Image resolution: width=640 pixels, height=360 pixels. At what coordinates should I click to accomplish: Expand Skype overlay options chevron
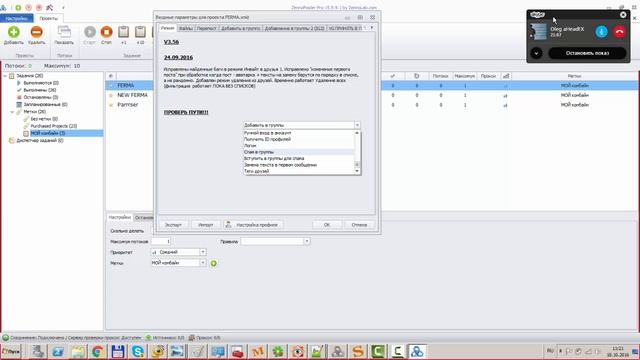(x=536, y=53)
